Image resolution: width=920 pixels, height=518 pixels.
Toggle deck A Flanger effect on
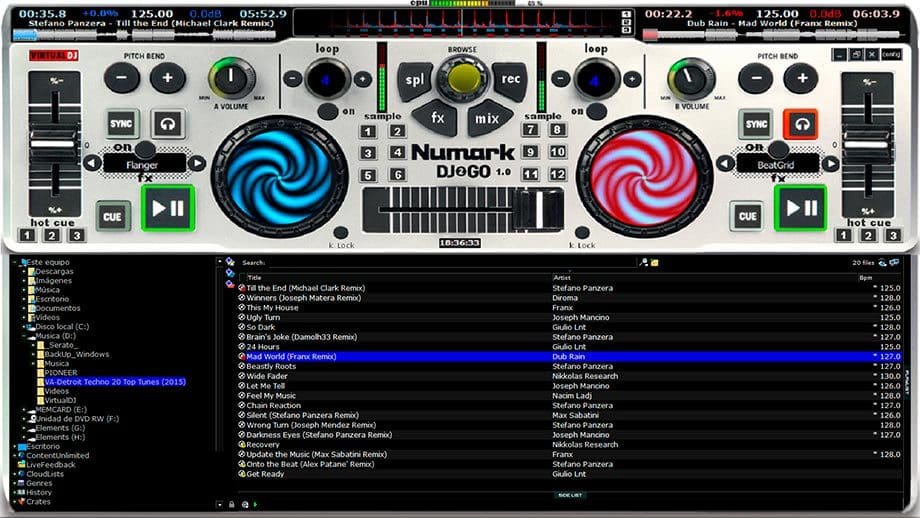click(145, 148)
